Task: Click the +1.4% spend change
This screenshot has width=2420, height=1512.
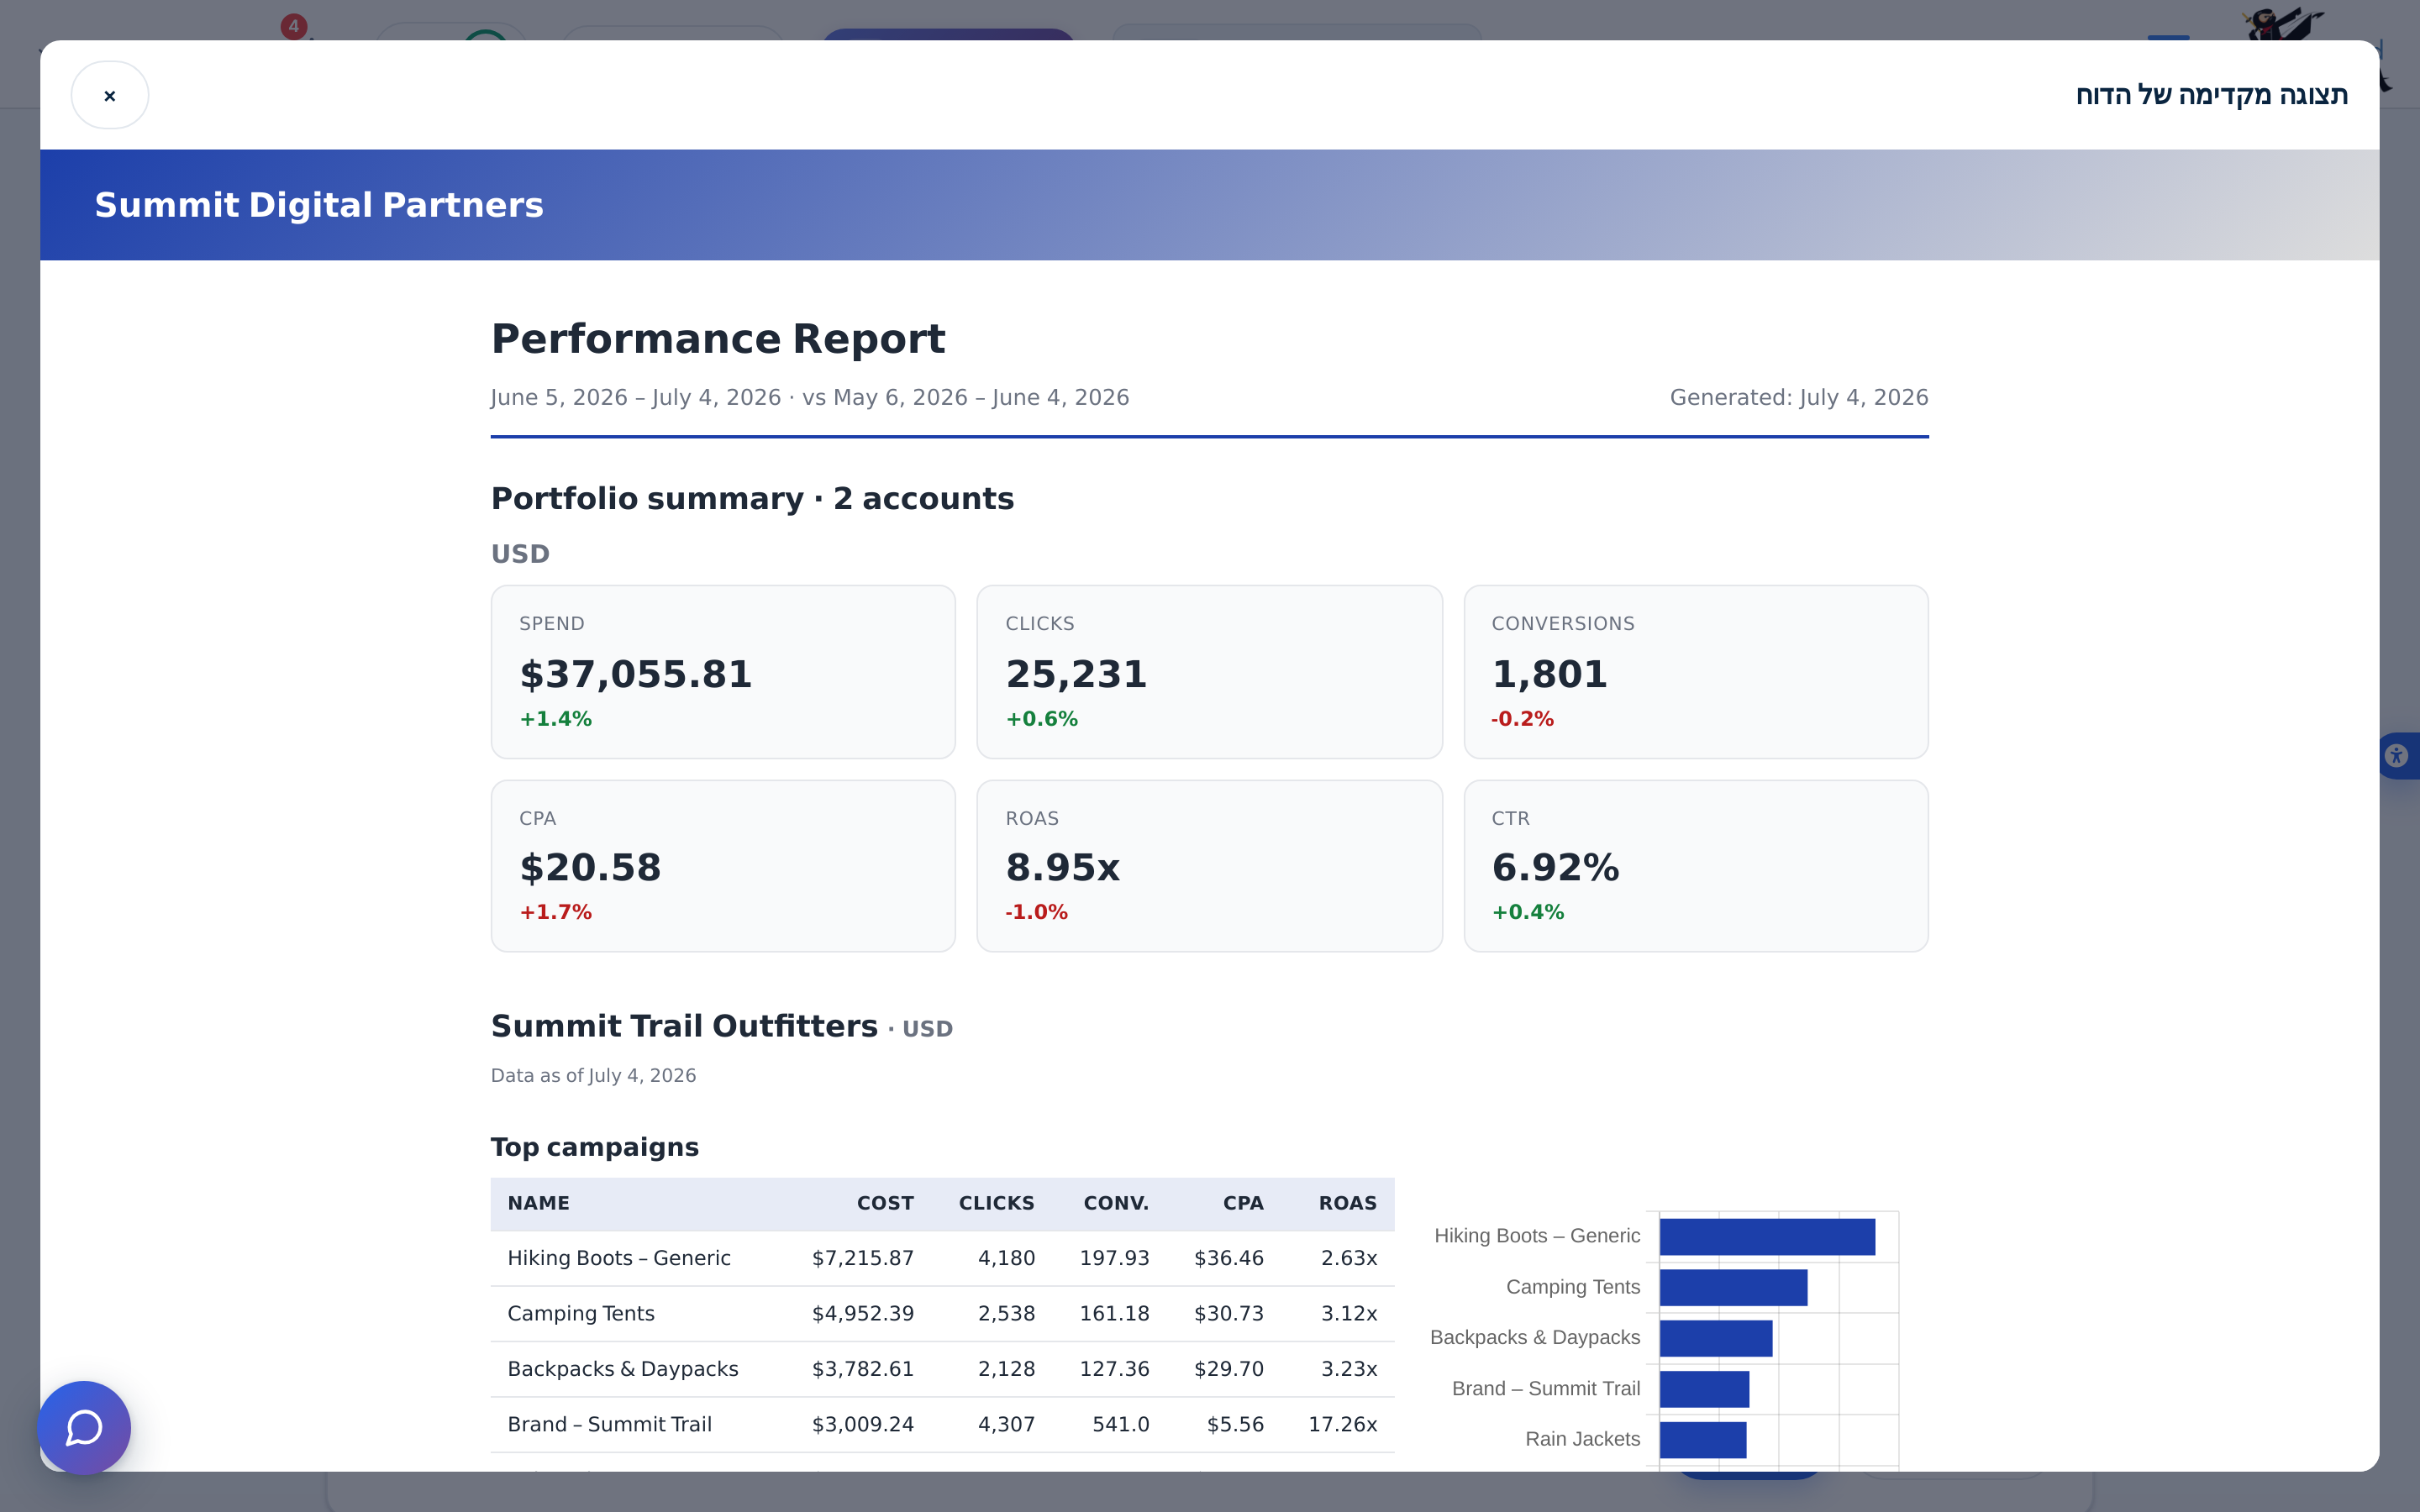Action: coord(556,719)
